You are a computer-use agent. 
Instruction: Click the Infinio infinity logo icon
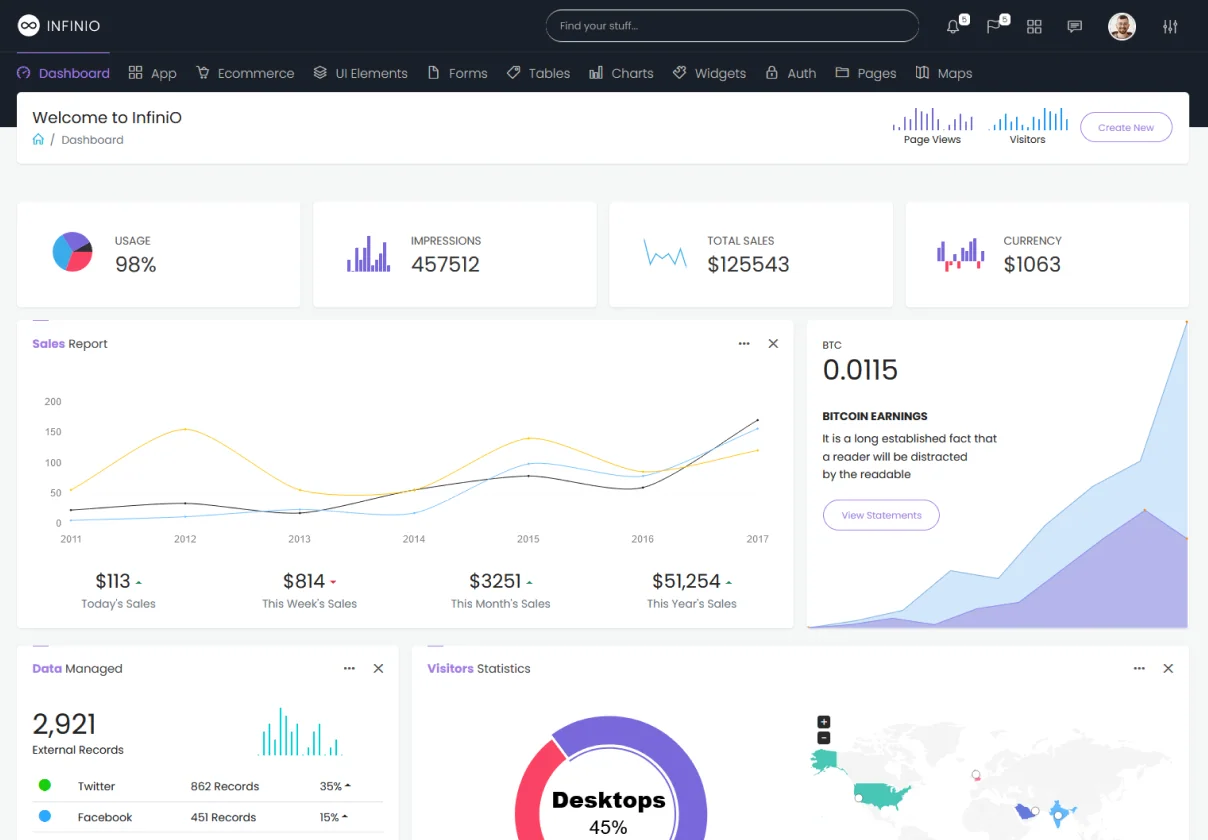pos(28,26)
